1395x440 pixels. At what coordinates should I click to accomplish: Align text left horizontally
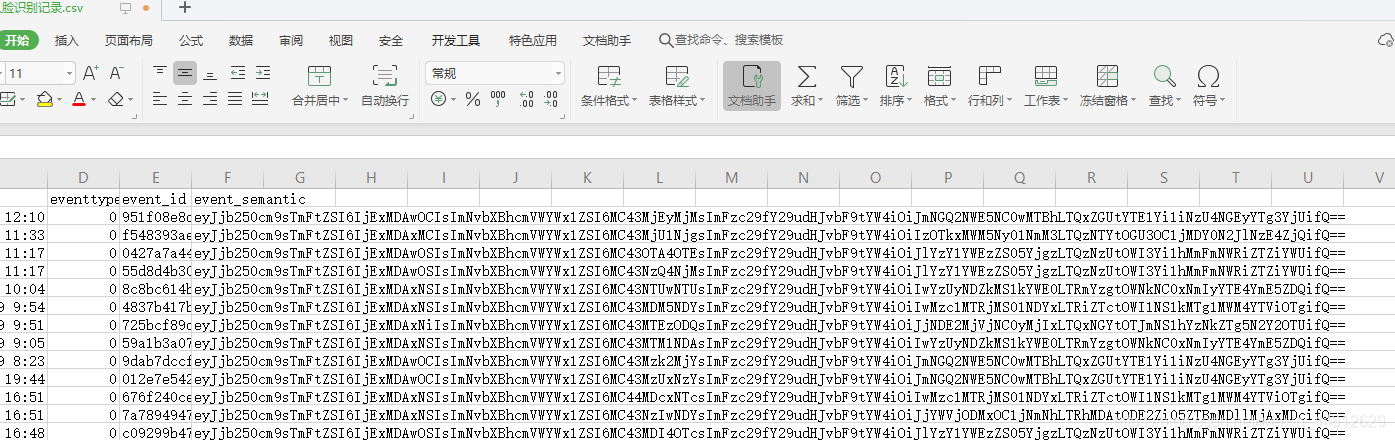160,99
